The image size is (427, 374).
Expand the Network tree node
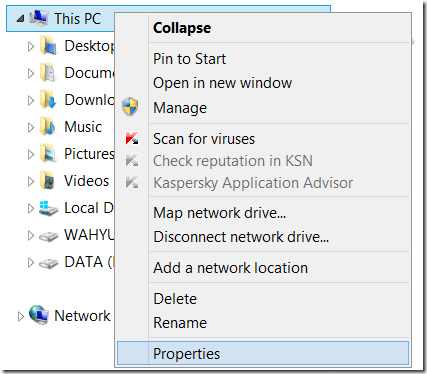pos(21,316)
